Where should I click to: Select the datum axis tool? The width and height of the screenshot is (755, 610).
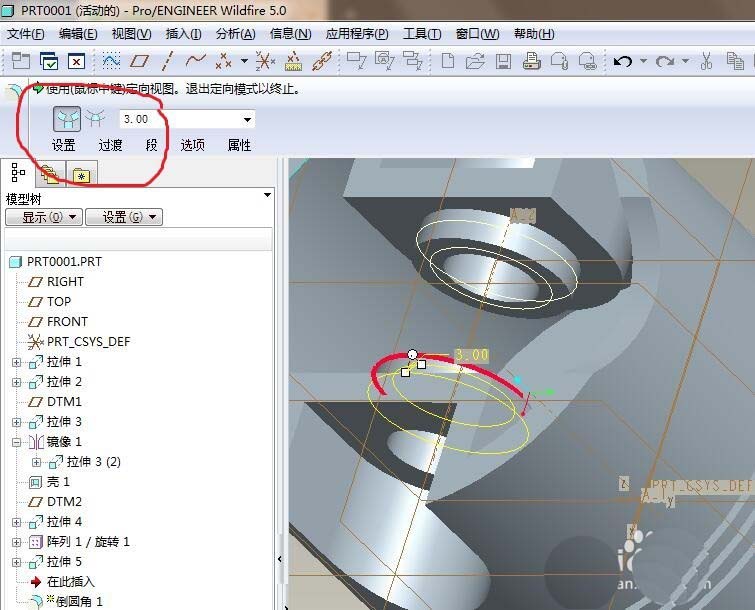(168, 61)
